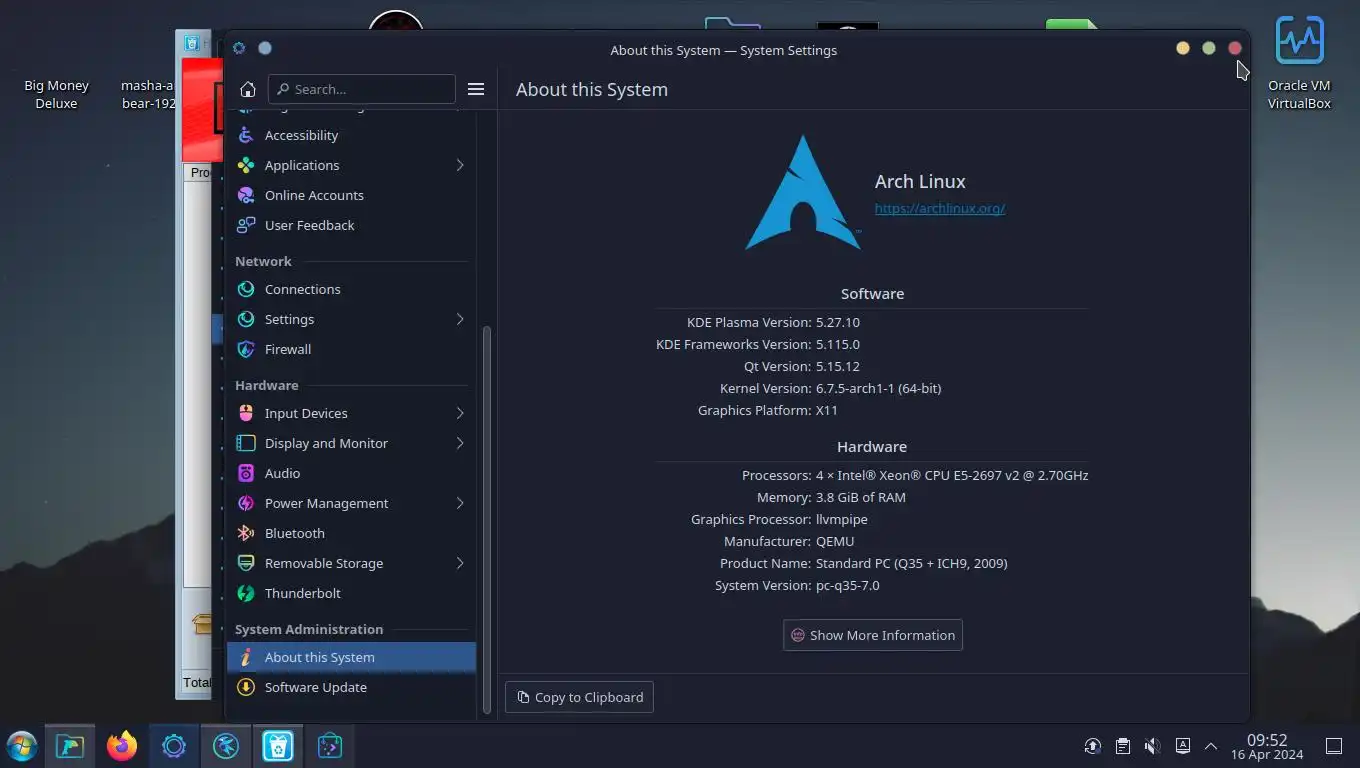Image resolution: width=1360 pixels, height=768 pixels.
Task: Click the hummingbird app taskbar icon
Action: point(226,746)
